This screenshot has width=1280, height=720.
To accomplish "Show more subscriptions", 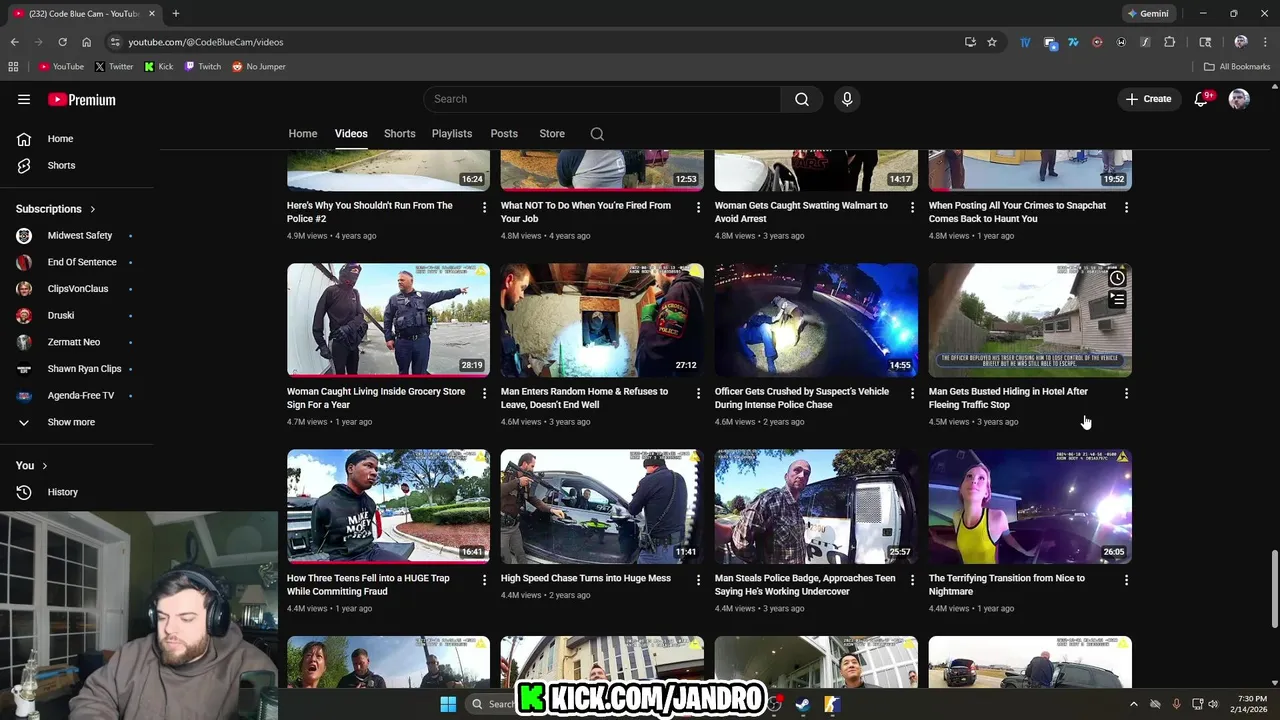I will pos(70,422).
